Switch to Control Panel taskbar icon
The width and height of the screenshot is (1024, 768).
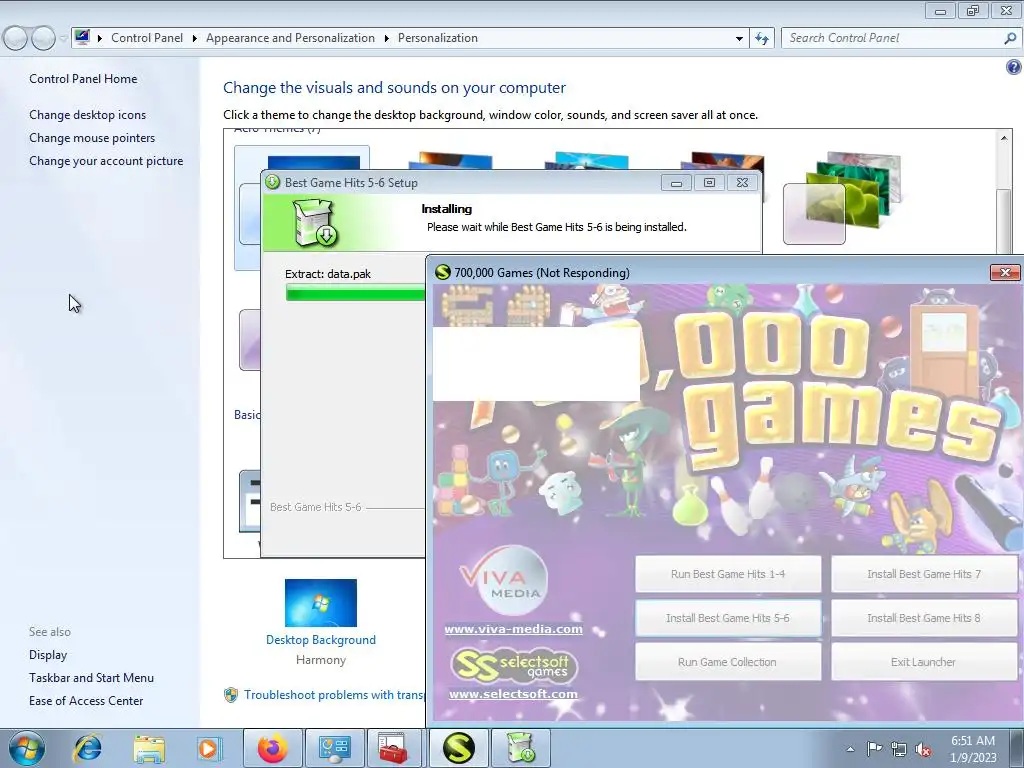[x=334, y=748]
